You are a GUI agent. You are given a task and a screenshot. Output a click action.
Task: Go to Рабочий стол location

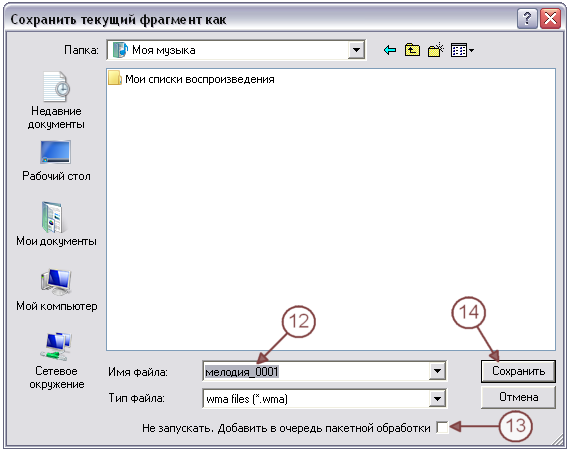coord(56,161)
